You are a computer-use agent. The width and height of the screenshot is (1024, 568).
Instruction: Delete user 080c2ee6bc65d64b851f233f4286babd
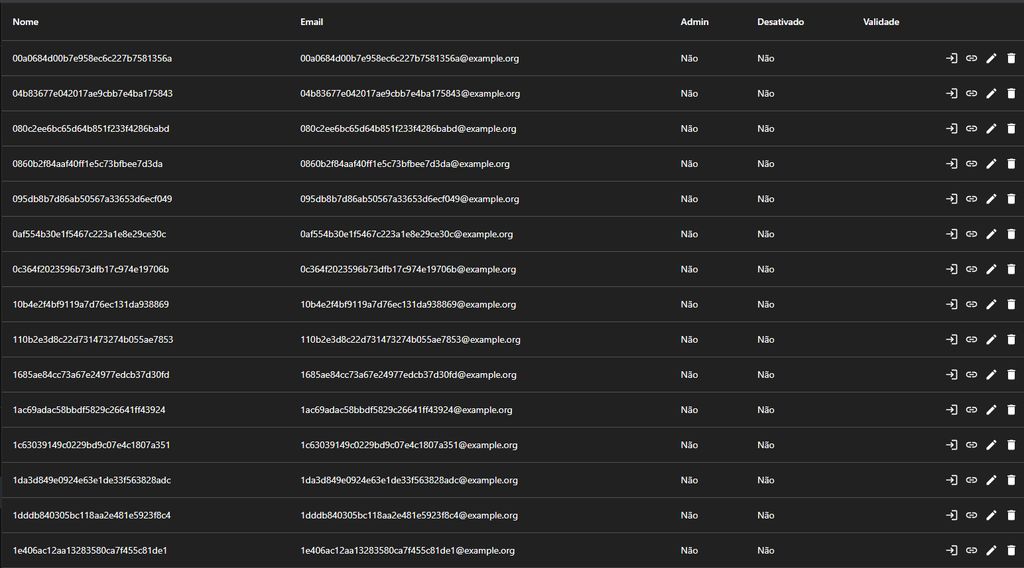coord(1011,129)
